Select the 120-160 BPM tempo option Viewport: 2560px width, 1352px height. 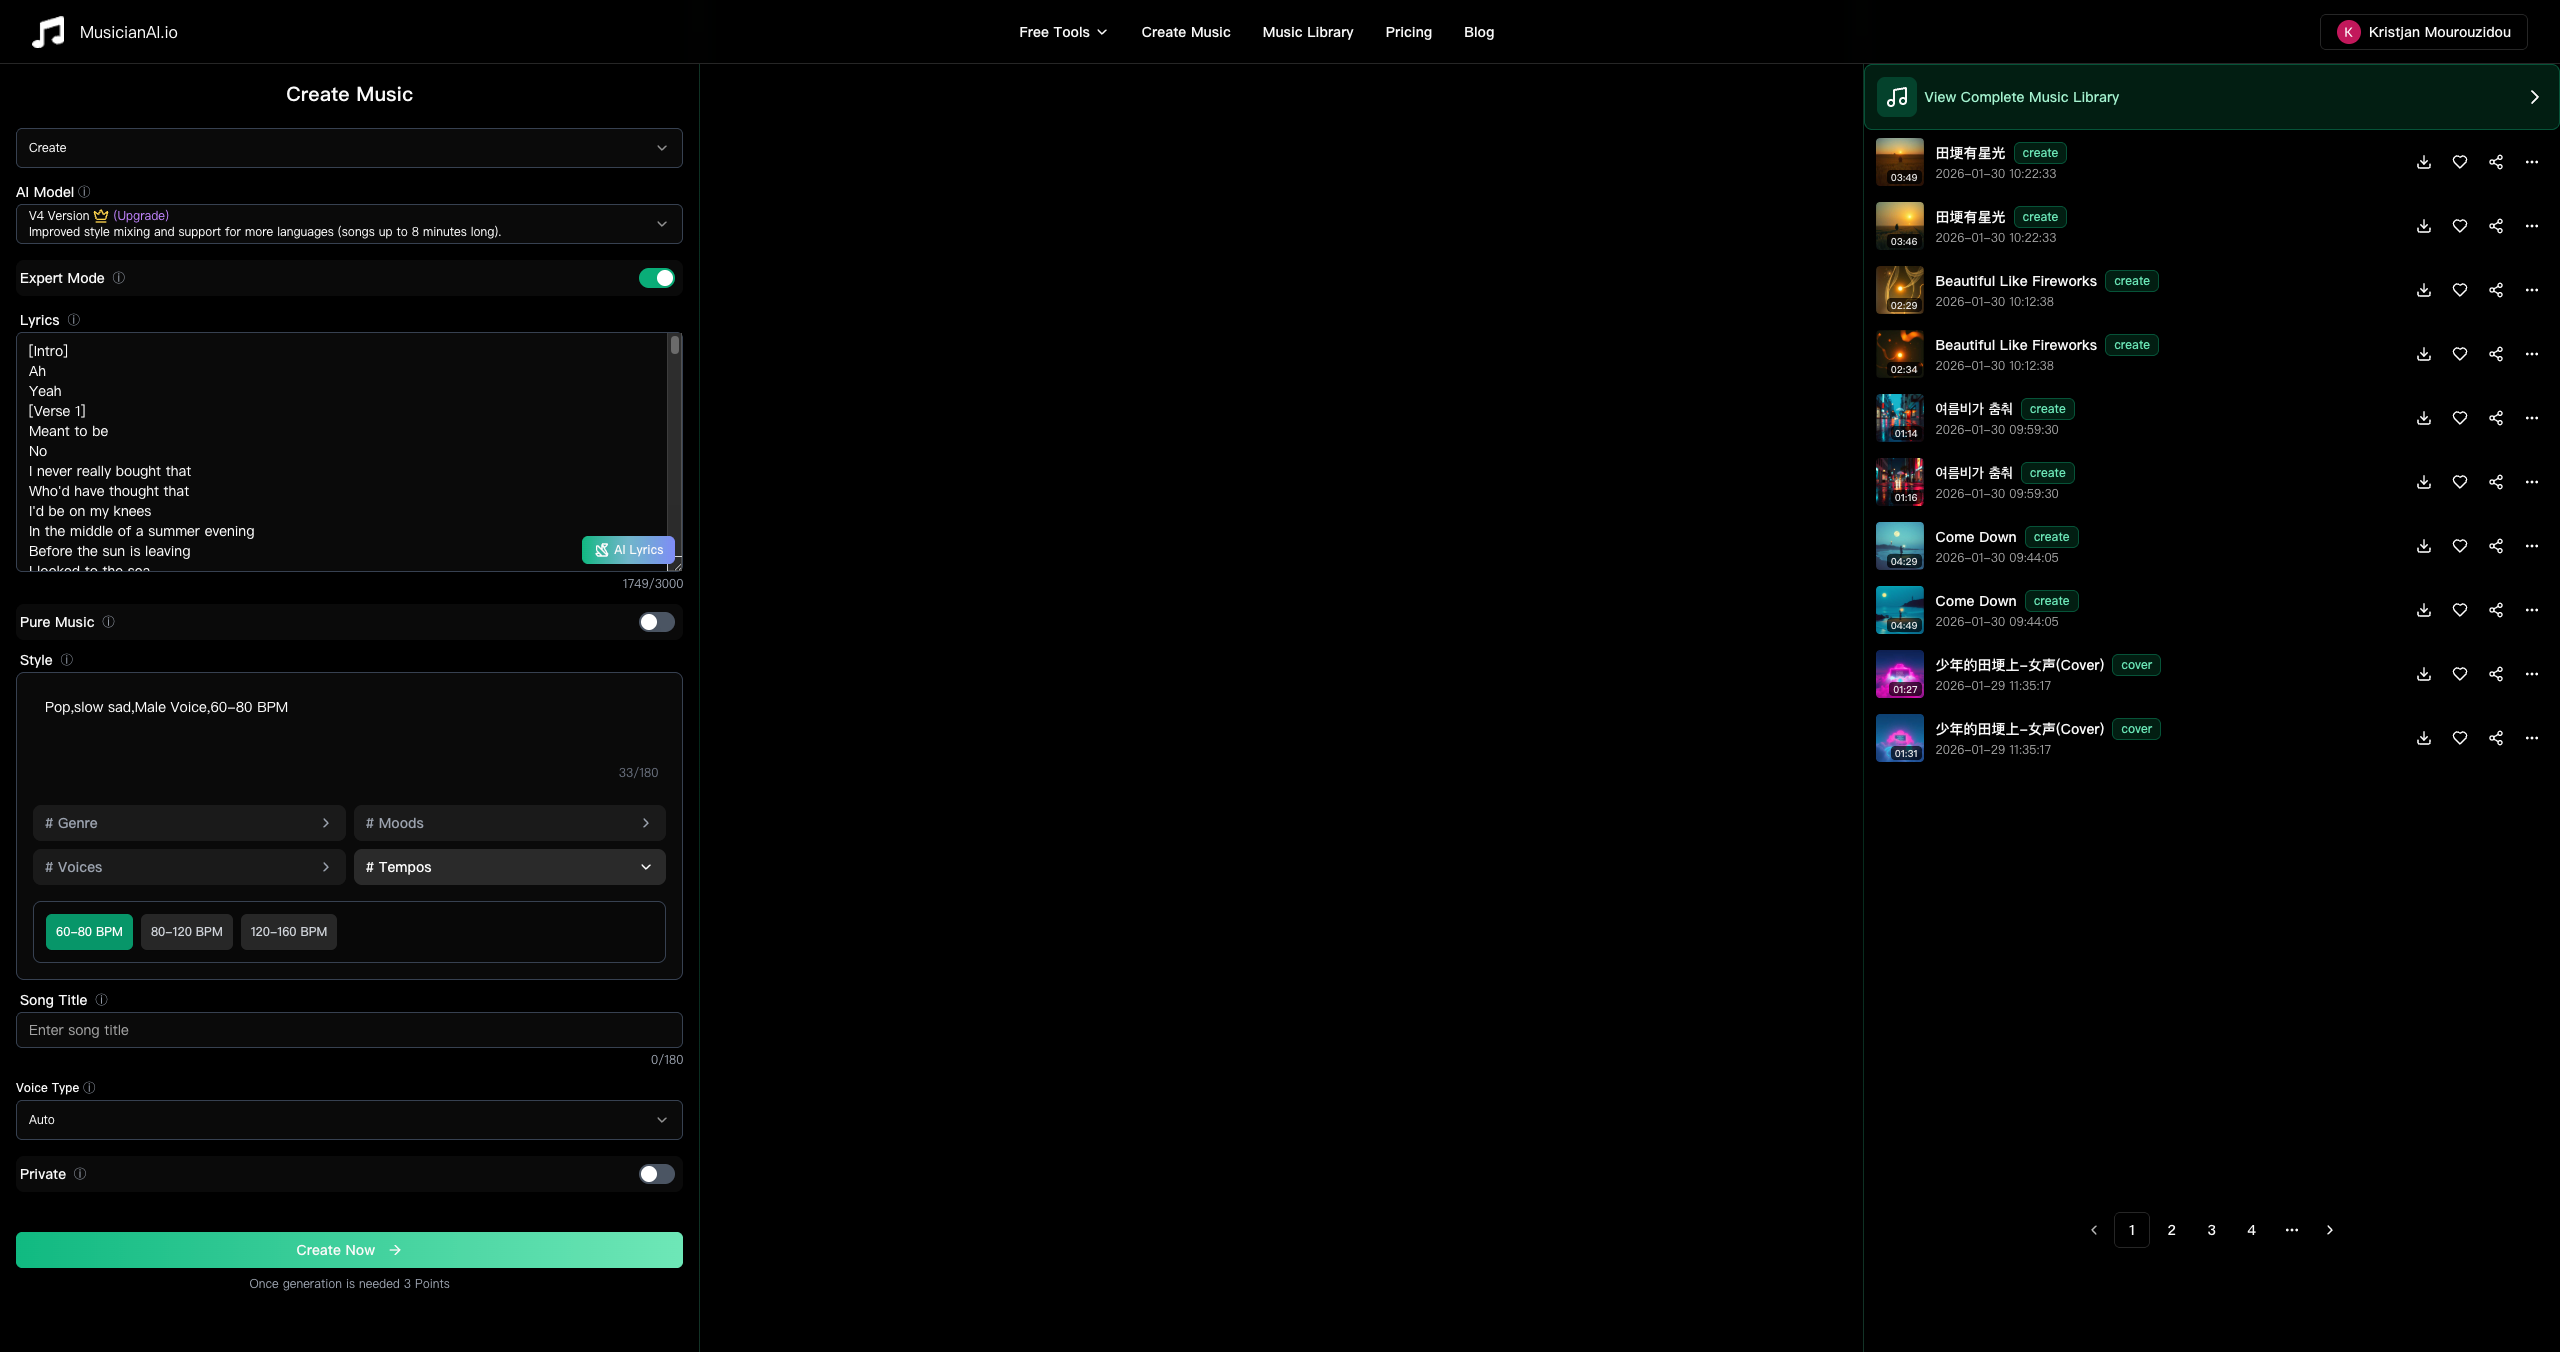click(288, 931)
